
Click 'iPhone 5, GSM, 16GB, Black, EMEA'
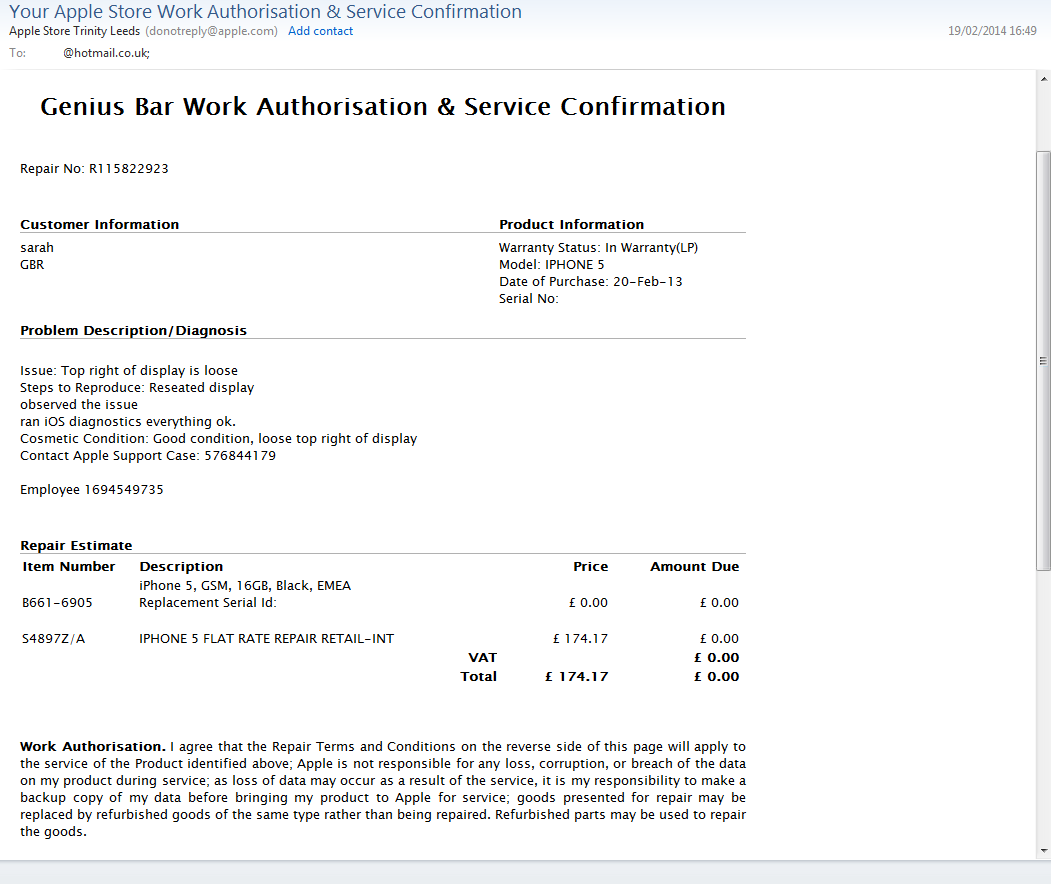click(245, 586)
